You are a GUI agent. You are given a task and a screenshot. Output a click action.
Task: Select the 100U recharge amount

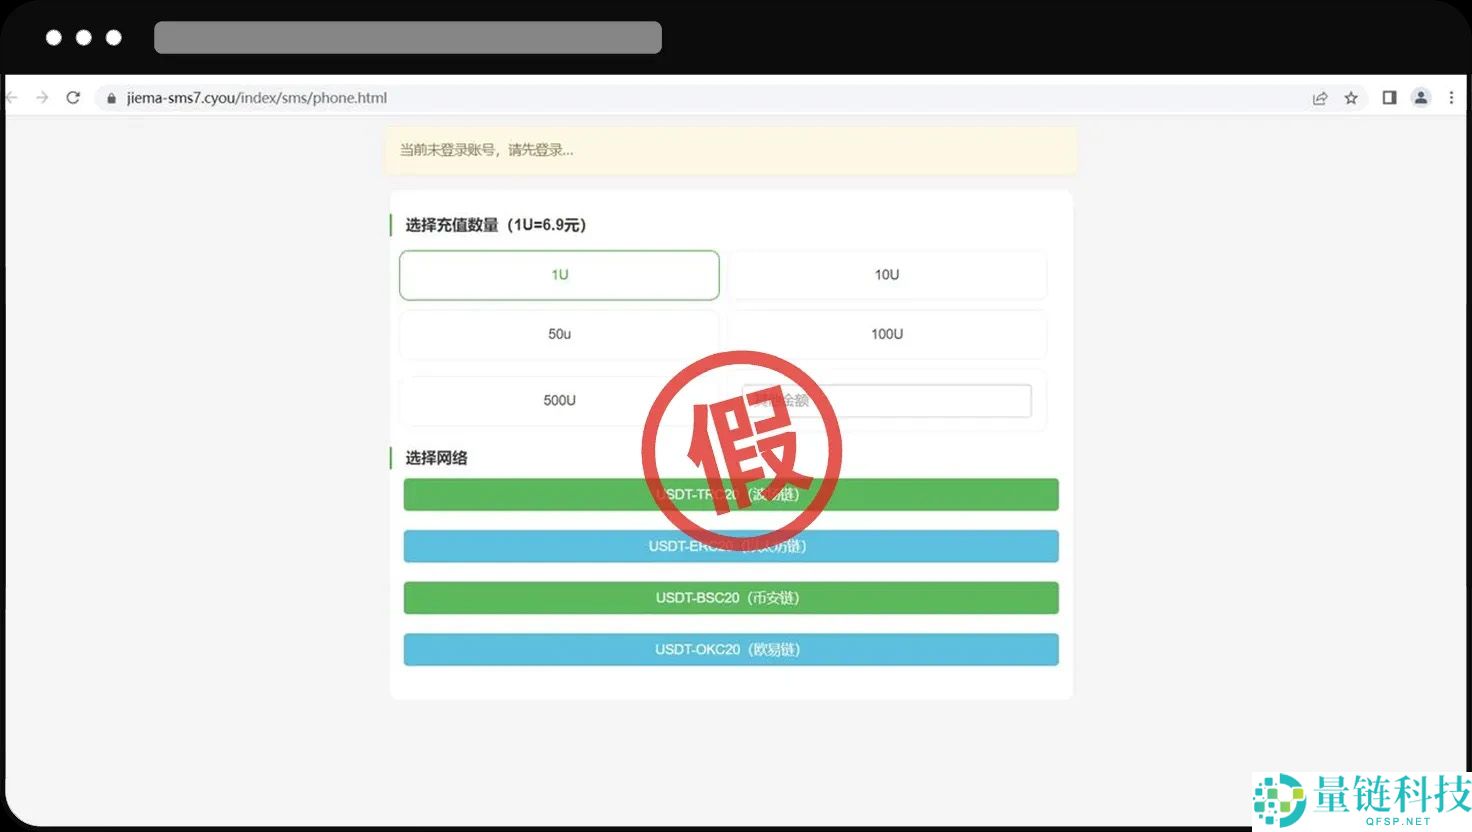pyautogui.click(x=887, y=334)
